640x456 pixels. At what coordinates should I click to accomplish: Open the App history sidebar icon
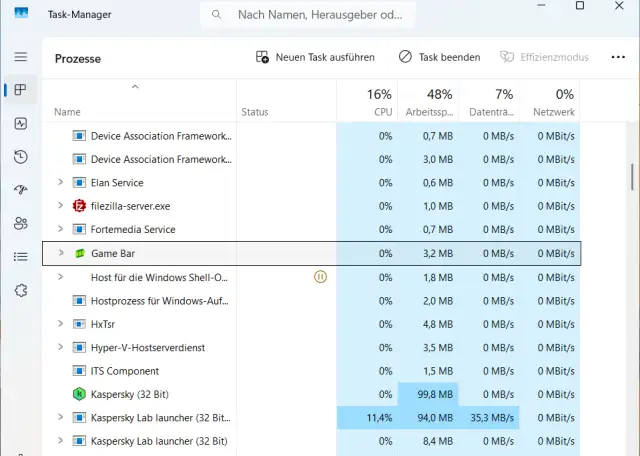click(x=20, y=157)
